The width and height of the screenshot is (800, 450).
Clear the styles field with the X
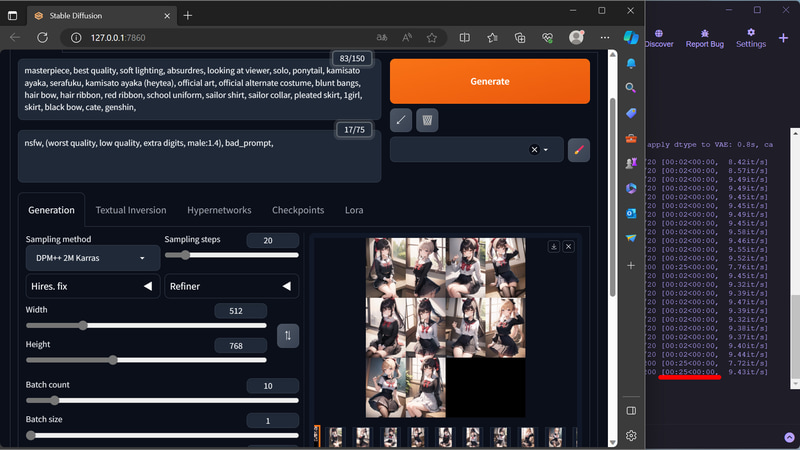pos(534,149)
